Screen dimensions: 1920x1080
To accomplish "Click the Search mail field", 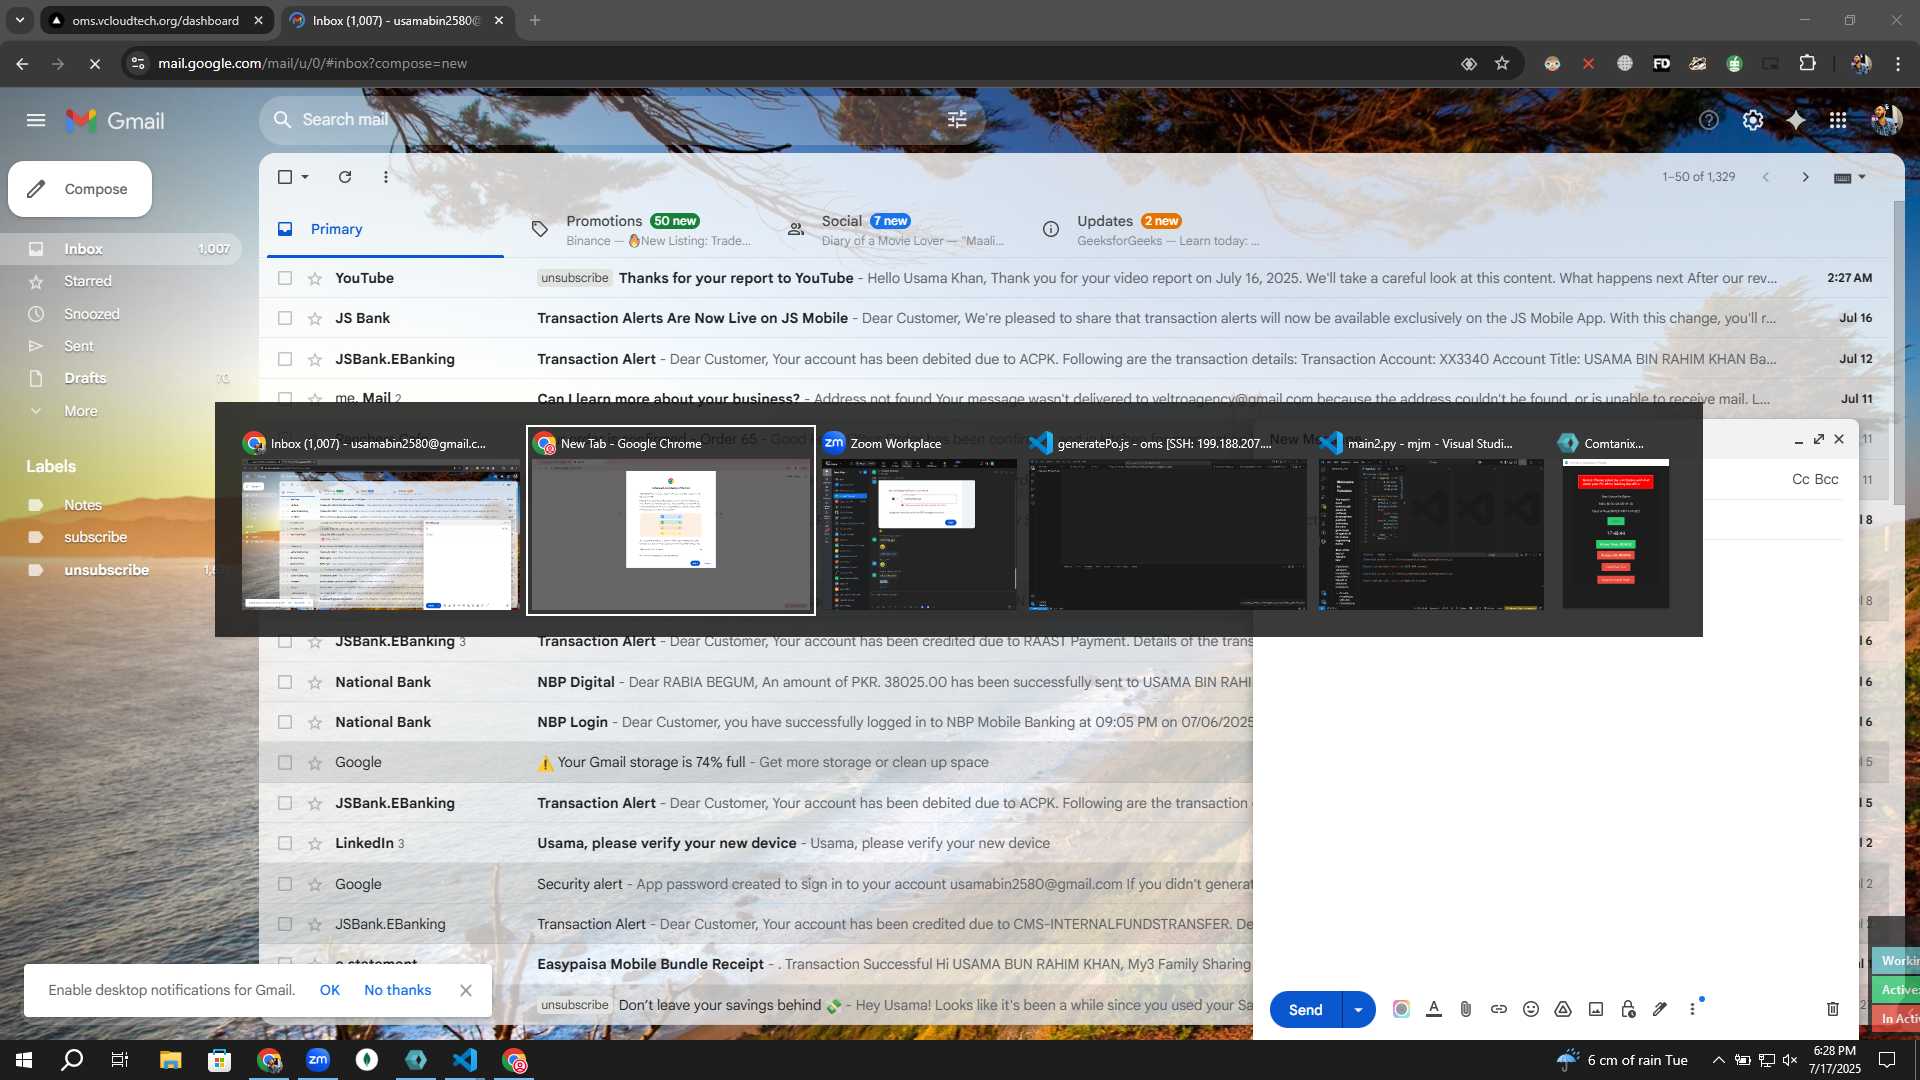I will pos(620,120).
